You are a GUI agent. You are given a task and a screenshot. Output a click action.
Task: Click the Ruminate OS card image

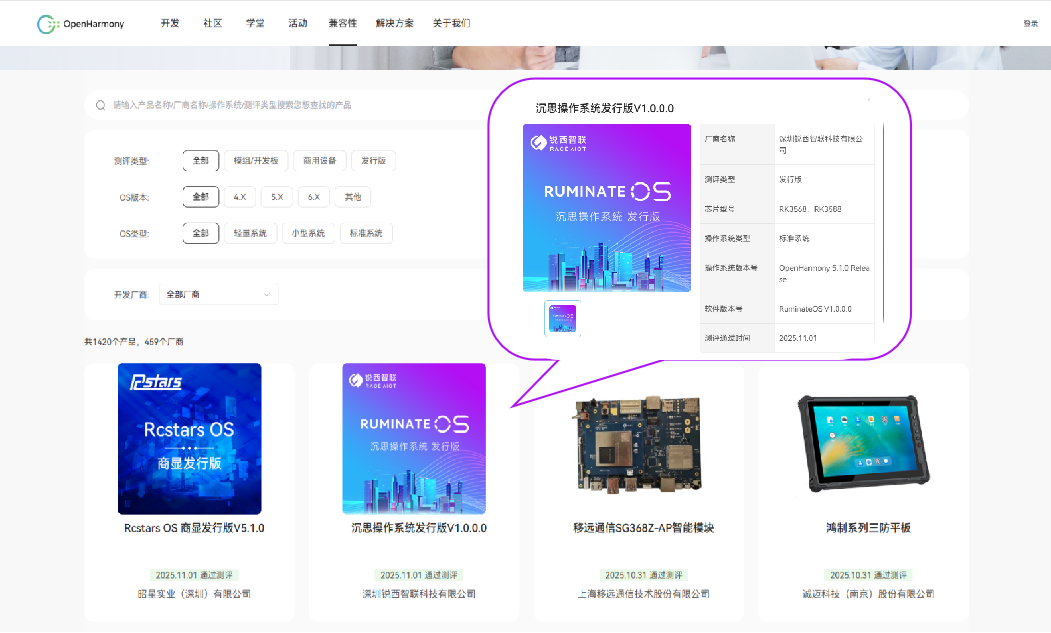pyautogui.click(x=414, y=439)
